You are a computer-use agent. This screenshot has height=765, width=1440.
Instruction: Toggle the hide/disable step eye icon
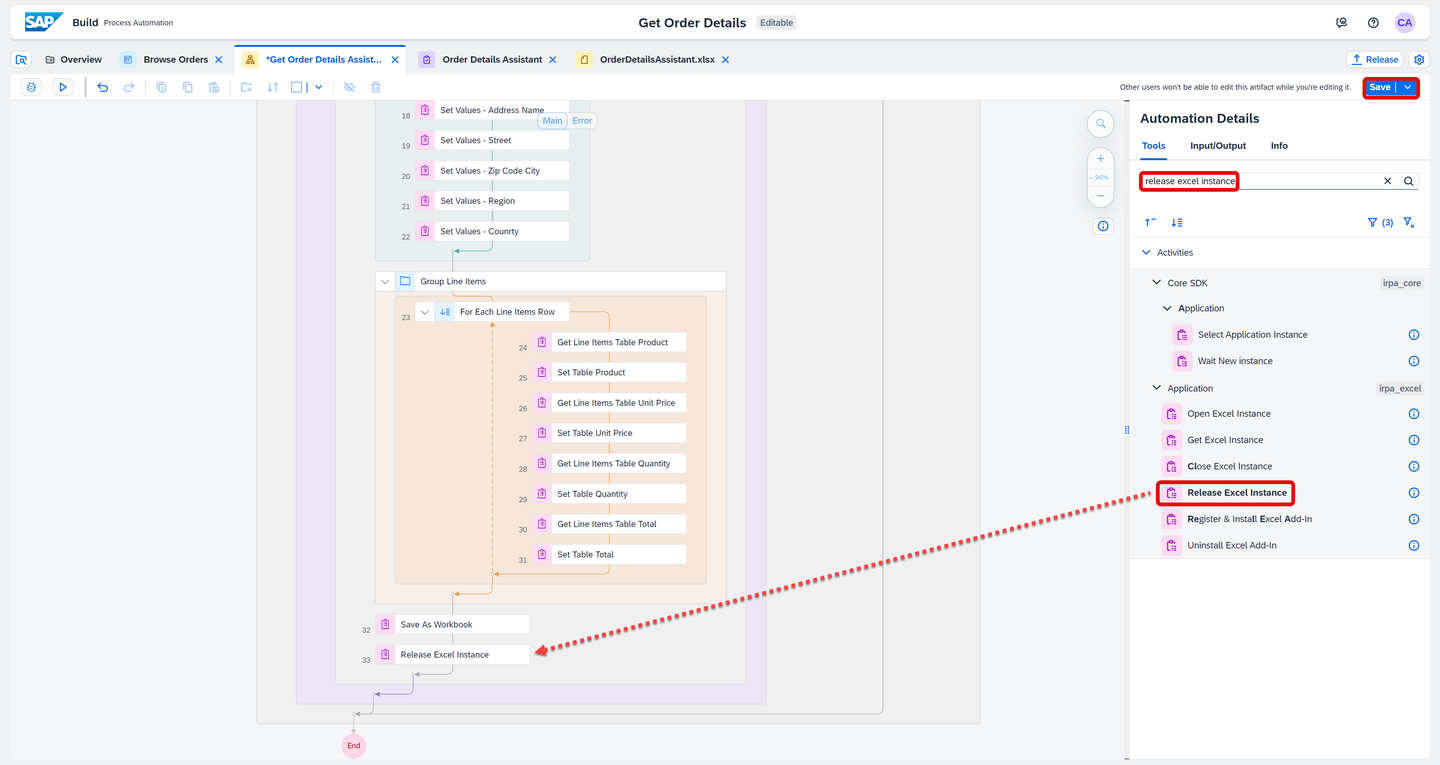[349, 87]
